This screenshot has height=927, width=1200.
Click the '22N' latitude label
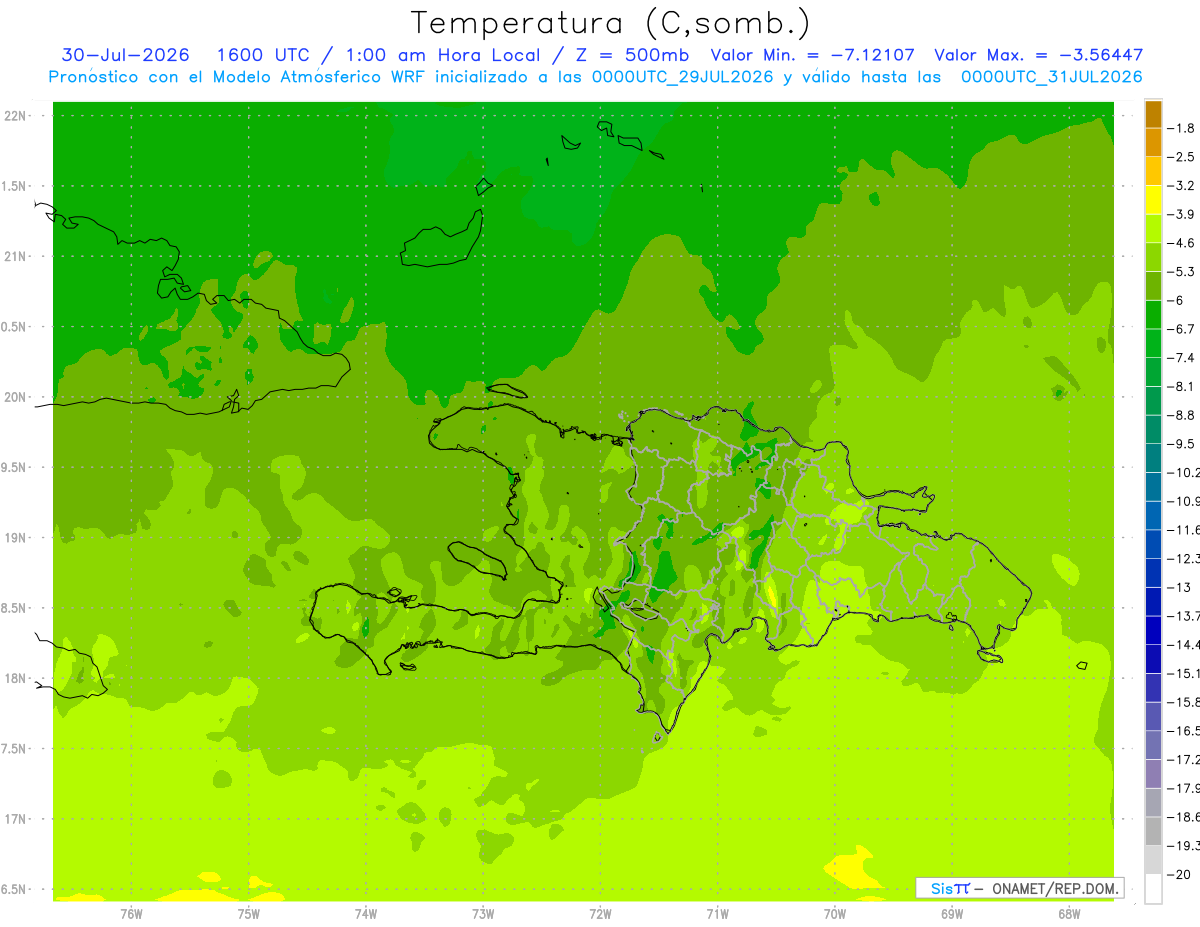[17, 116]
